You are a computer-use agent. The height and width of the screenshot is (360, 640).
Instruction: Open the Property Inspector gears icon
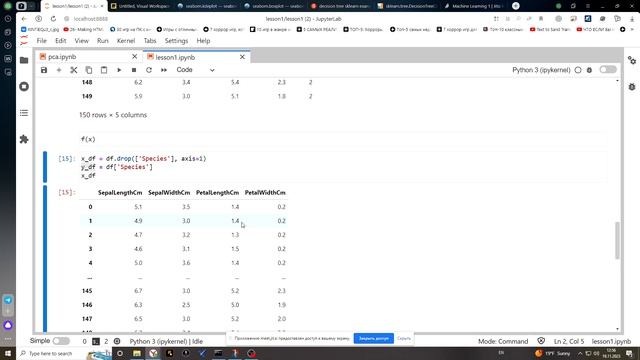pos(632,61)
